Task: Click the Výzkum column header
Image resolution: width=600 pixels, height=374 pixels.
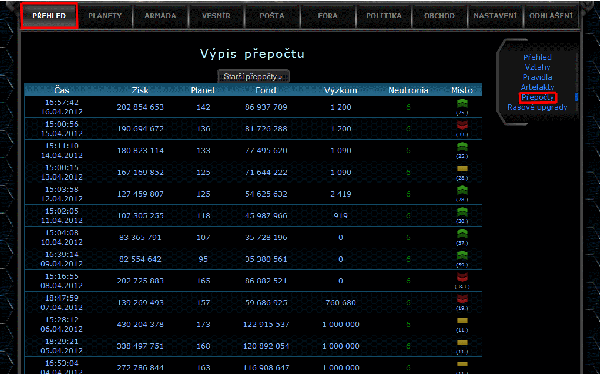Action: pyautogui.click(x=341, y=90)
